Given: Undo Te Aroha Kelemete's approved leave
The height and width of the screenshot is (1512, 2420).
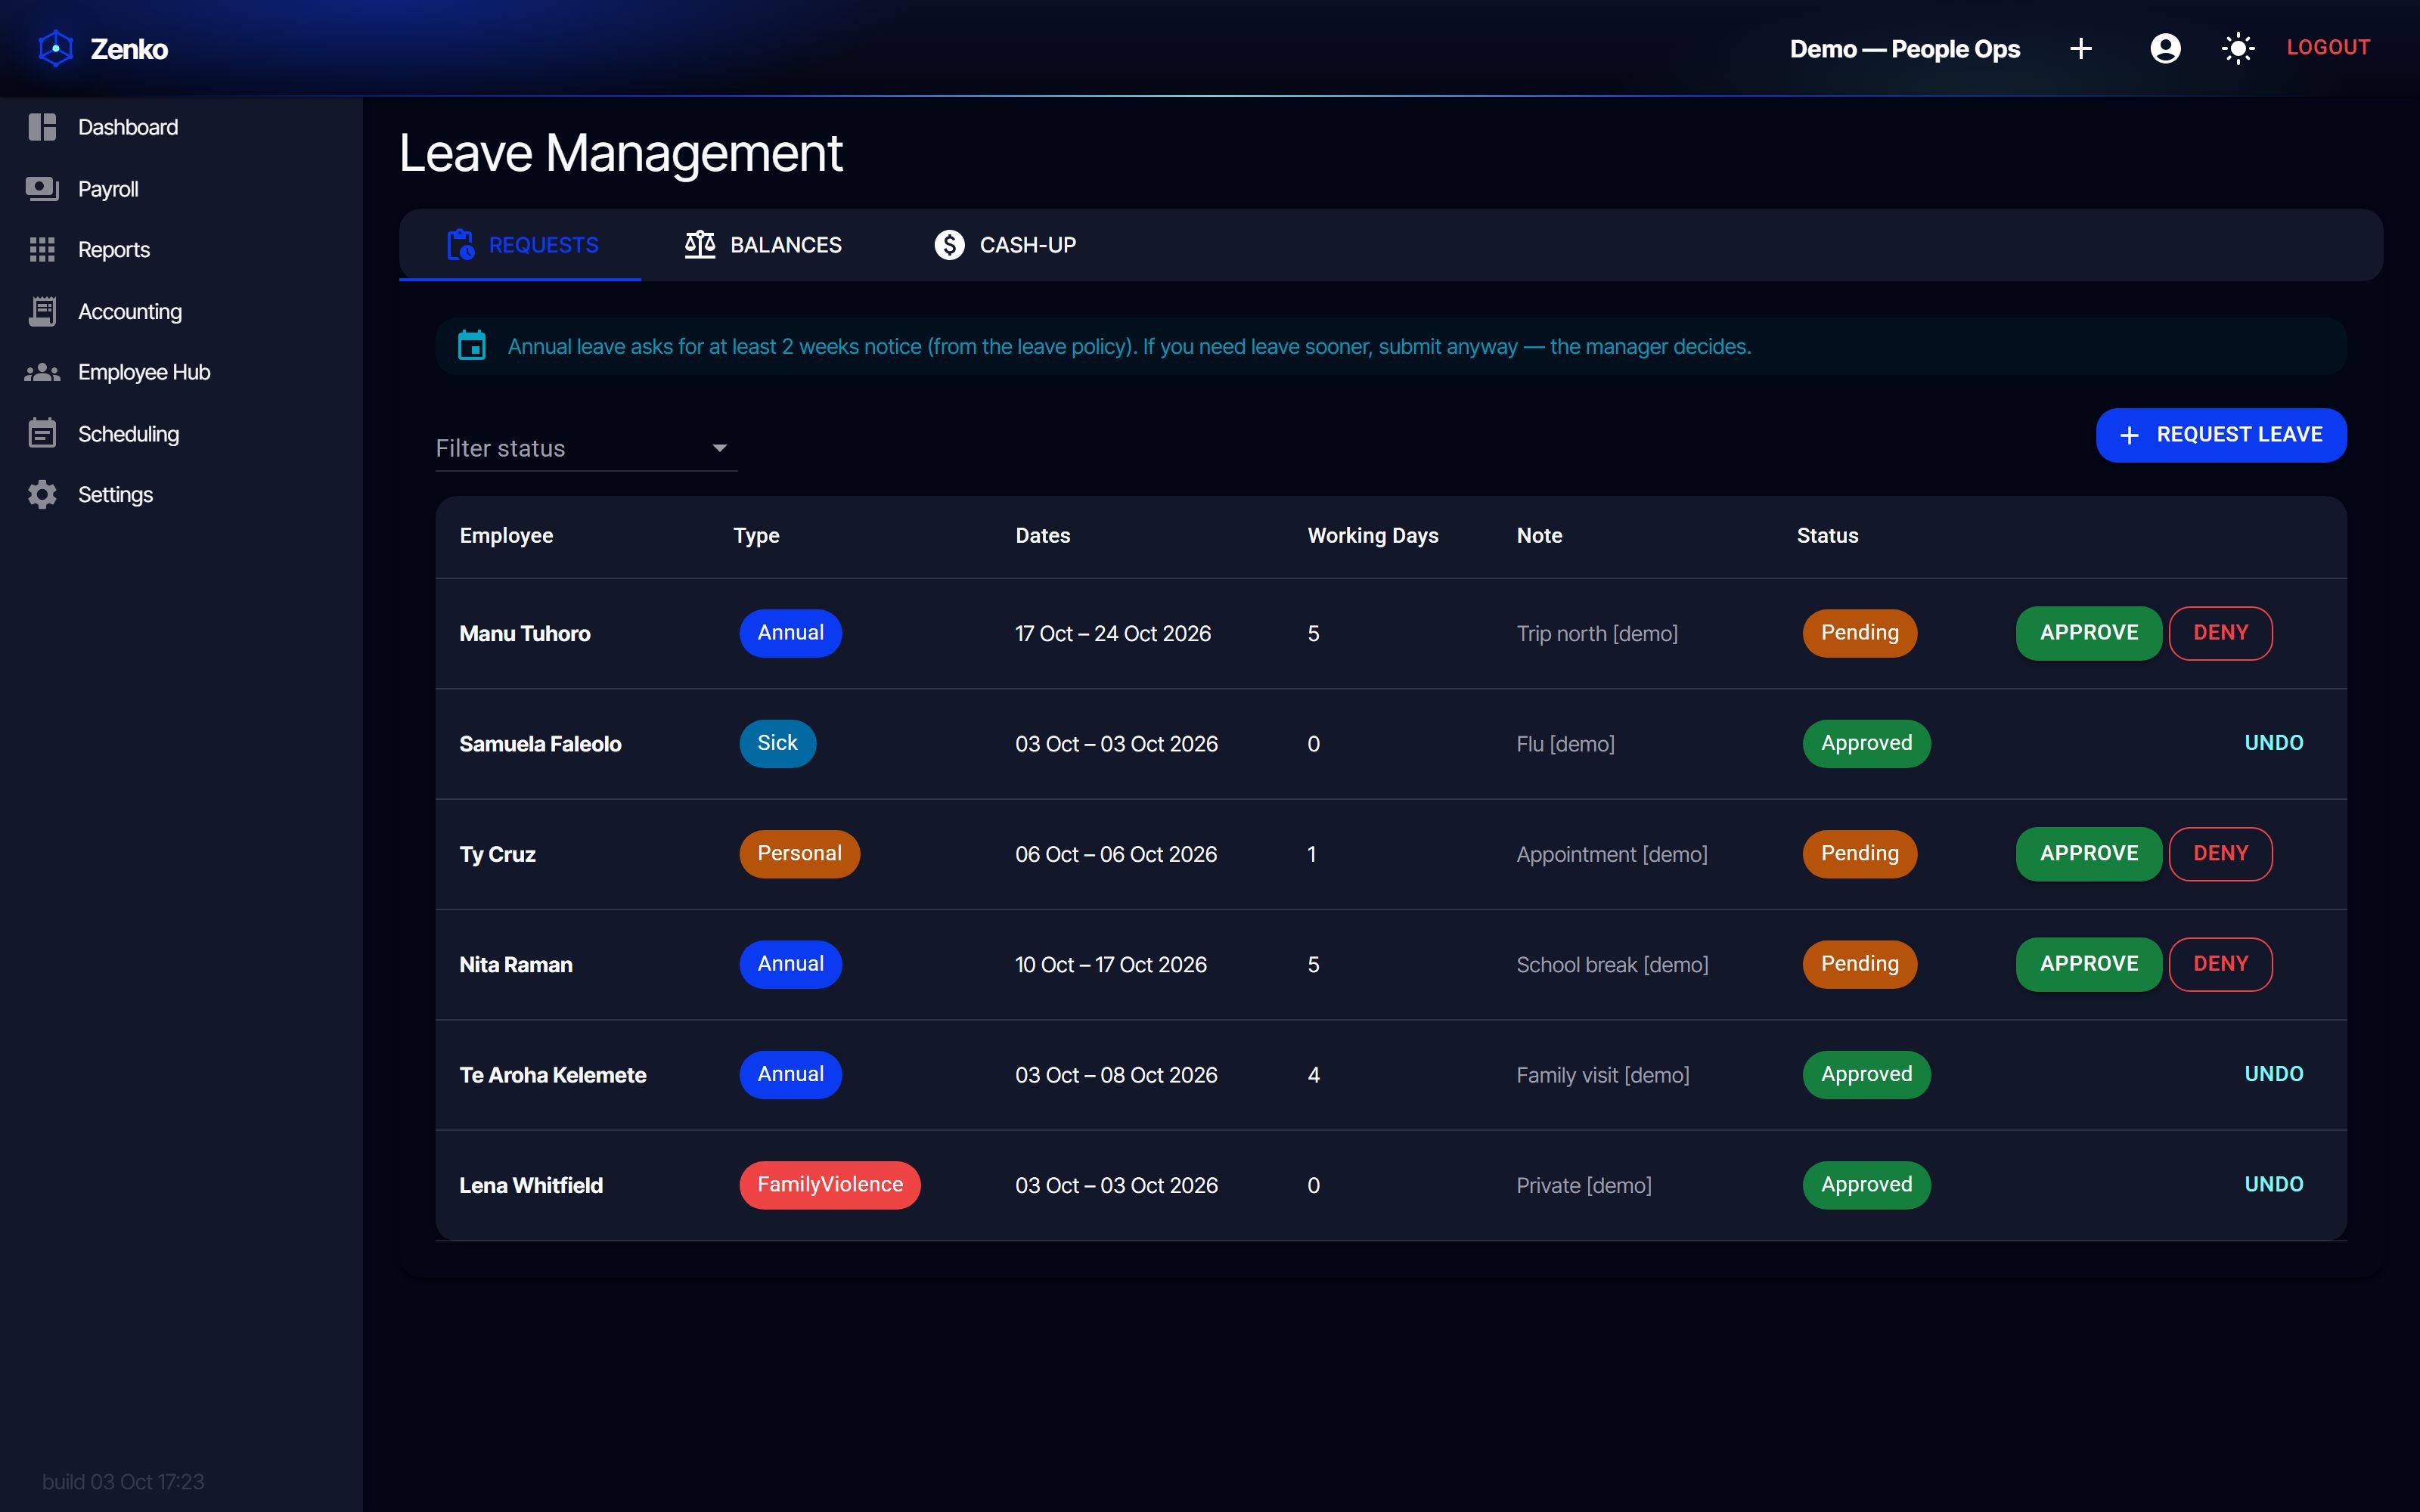Looking at the screenshot, I should 2273,1074.
